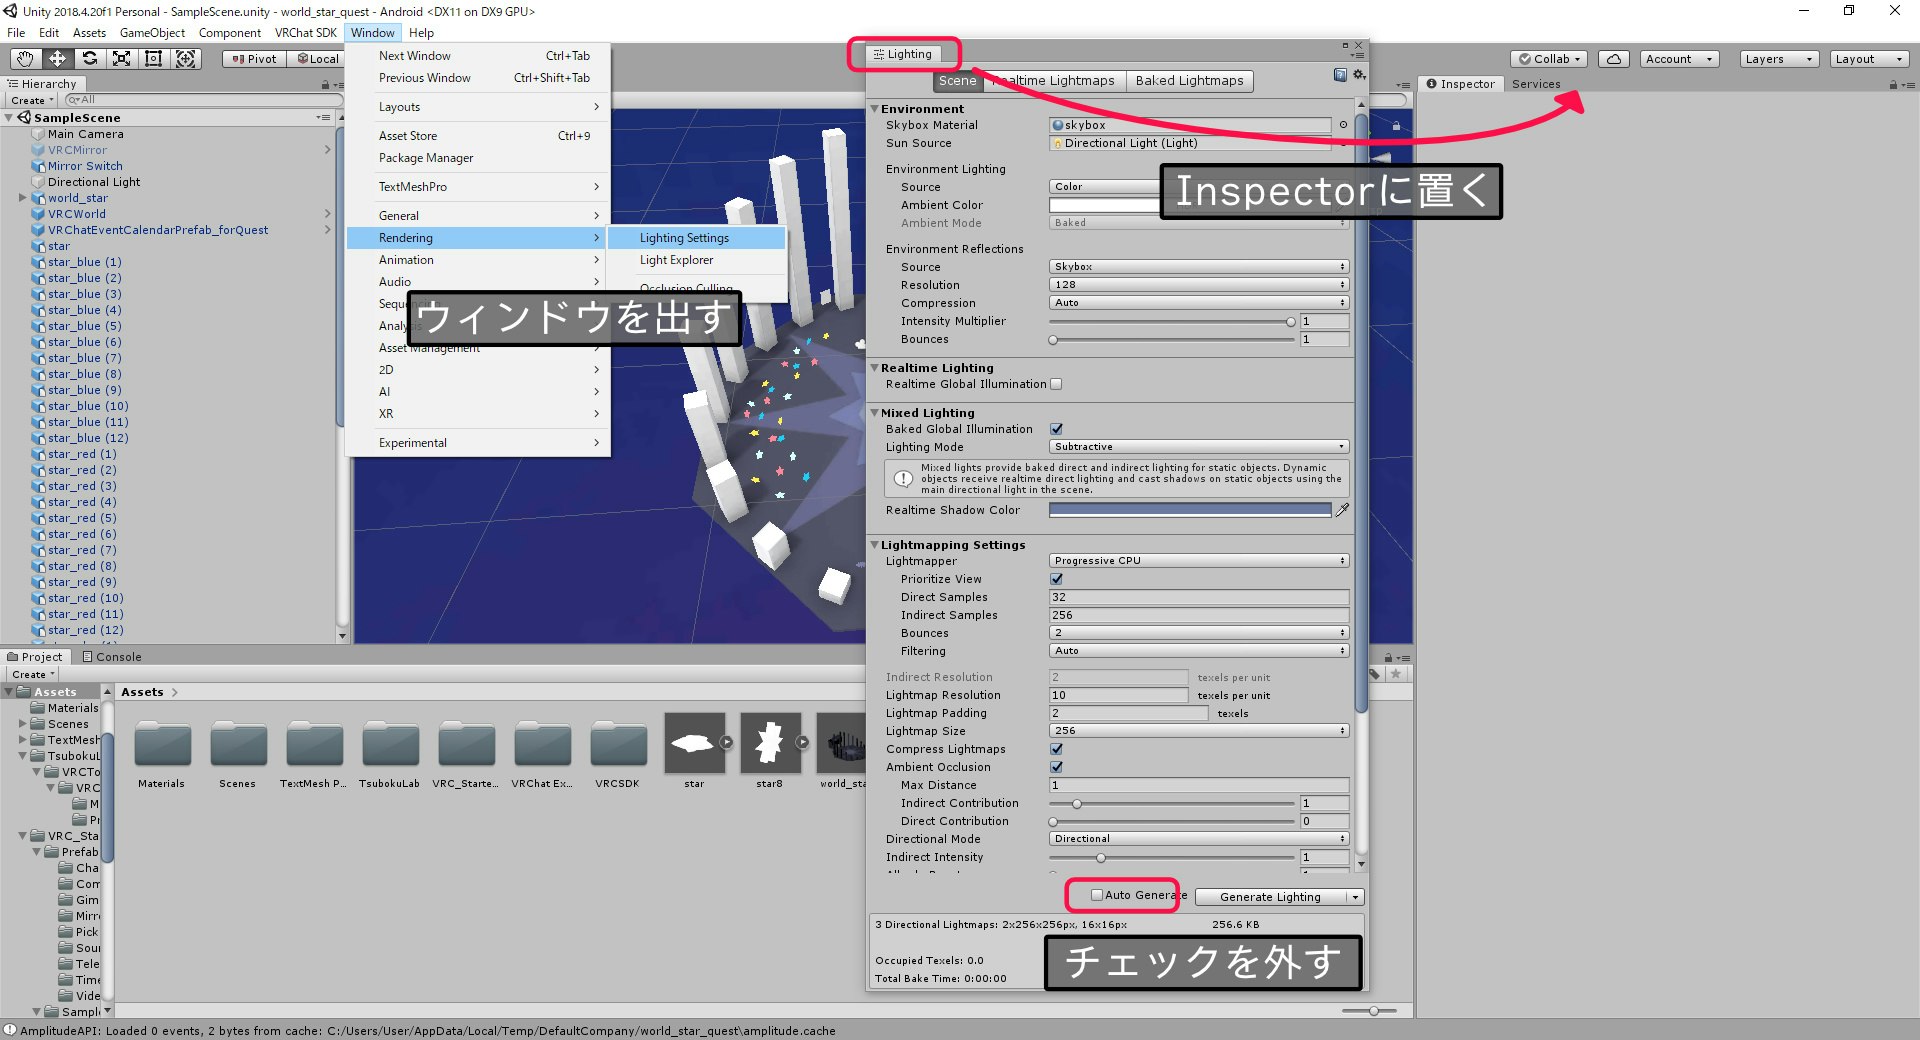
Task: Toggle the Ambient Occlusion checkbox
Action: click(1056, 767)
